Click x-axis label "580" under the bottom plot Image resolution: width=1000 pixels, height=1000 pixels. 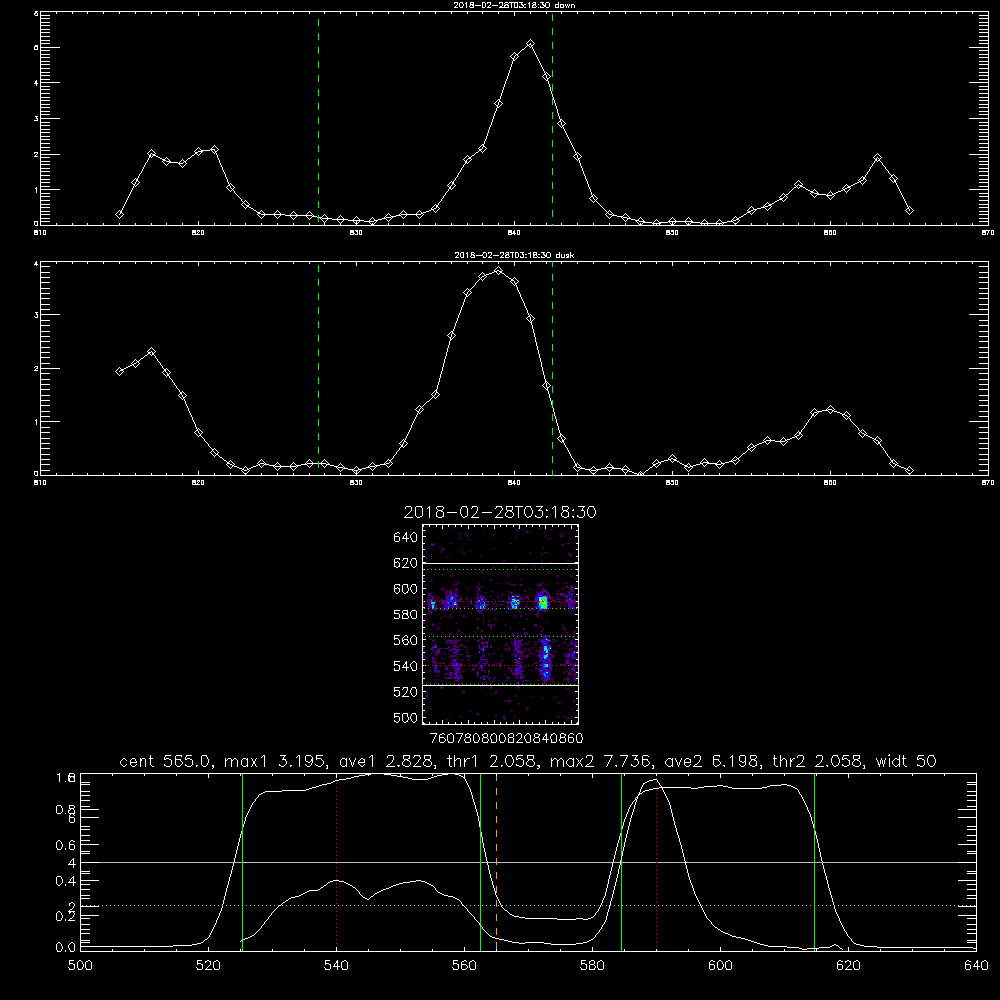[592, 966]
